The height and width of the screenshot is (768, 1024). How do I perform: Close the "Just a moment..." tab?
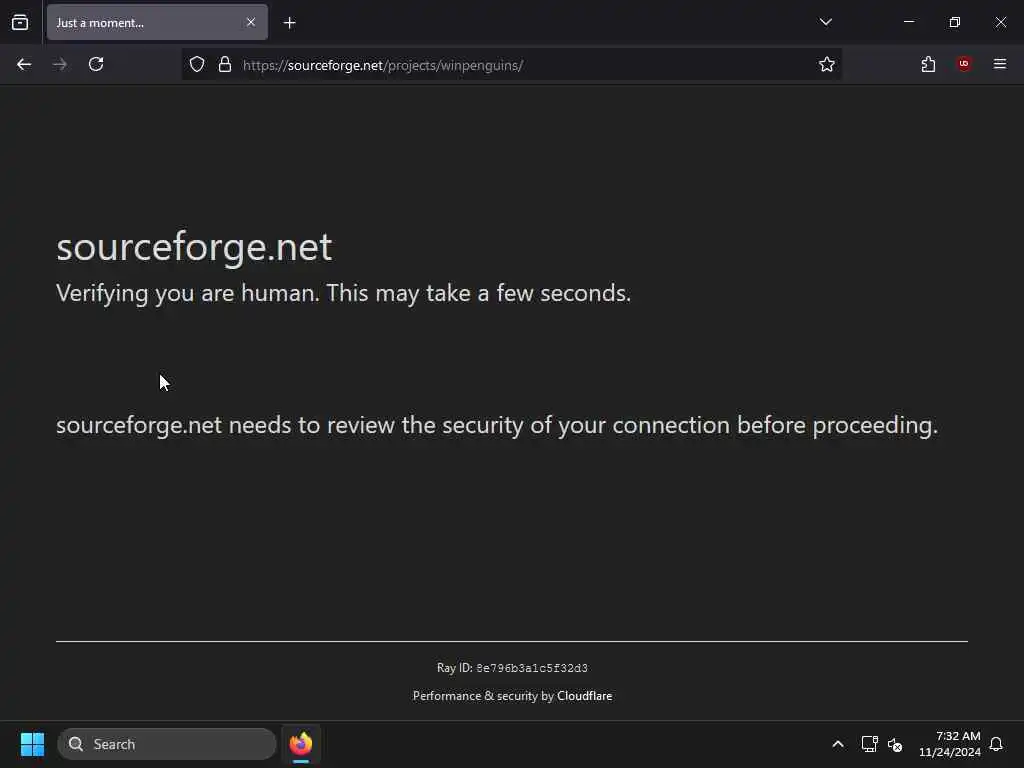(251, 22)
